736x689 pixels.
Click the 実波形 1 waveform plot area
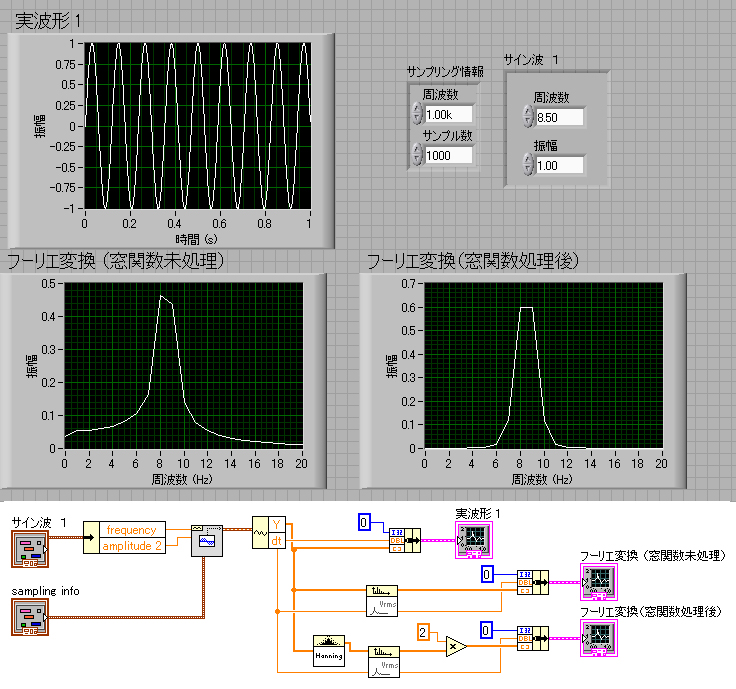pos(197,125)
